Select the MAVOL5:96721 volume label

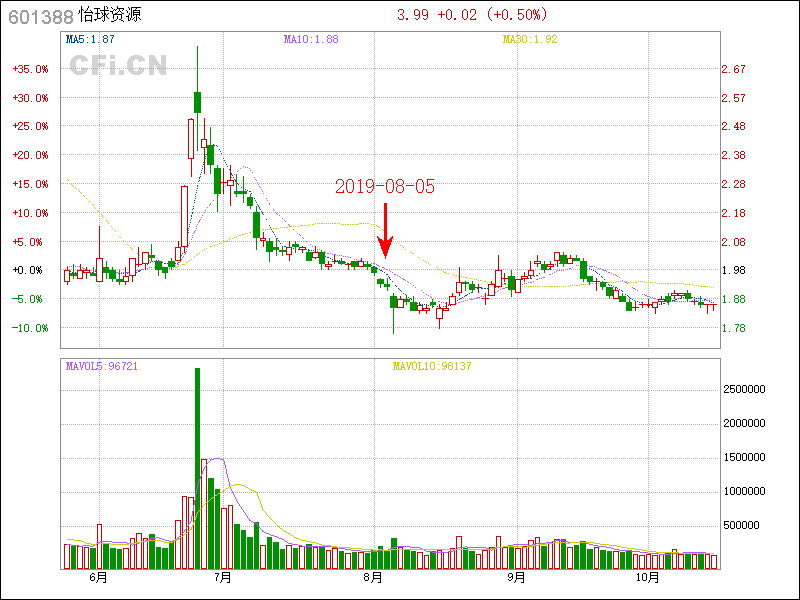[100, 366]
